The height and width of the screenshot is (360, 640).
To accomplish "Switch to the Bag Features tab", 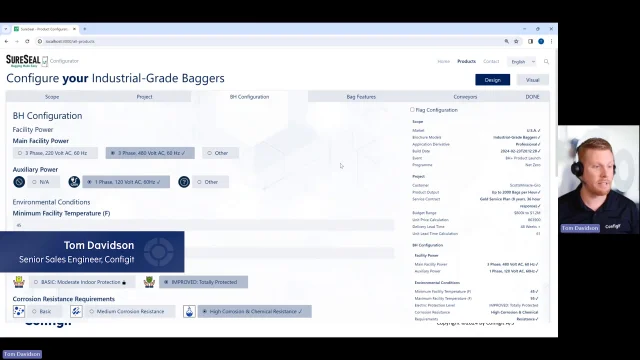I will point(361,97).
